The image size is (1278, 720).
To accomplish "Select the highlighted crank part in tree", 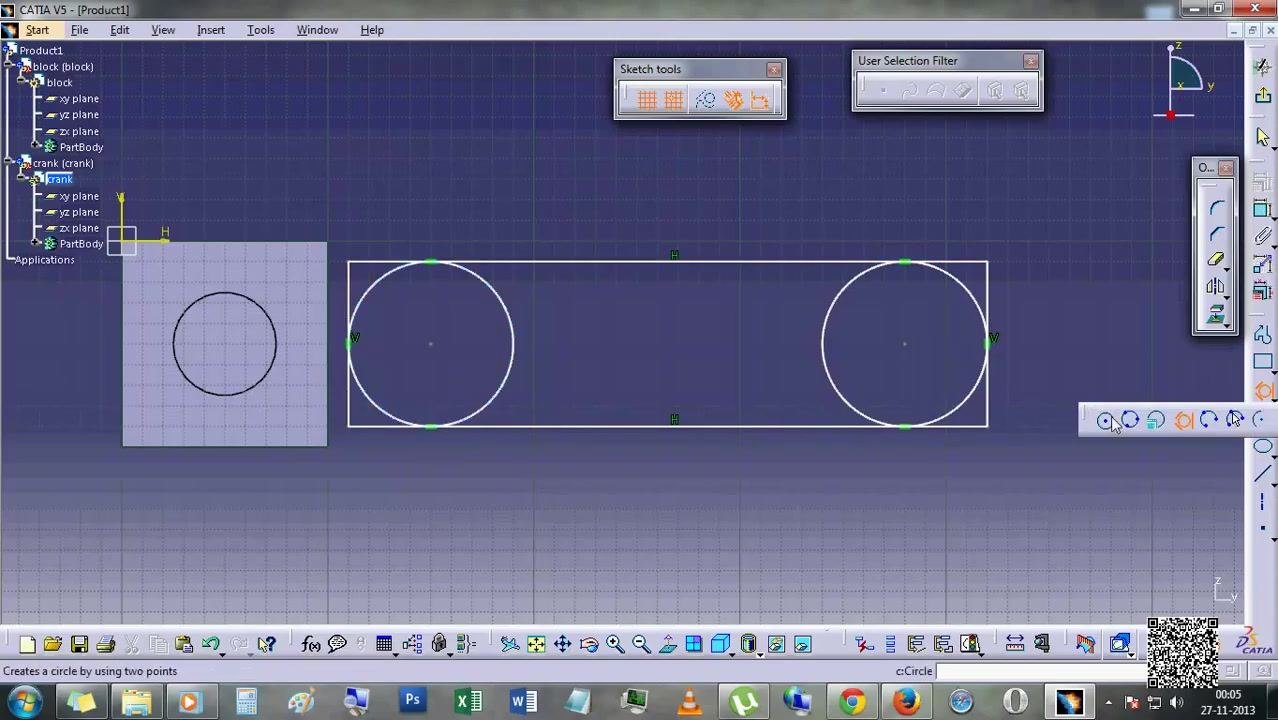I will (x=59, y=179).
